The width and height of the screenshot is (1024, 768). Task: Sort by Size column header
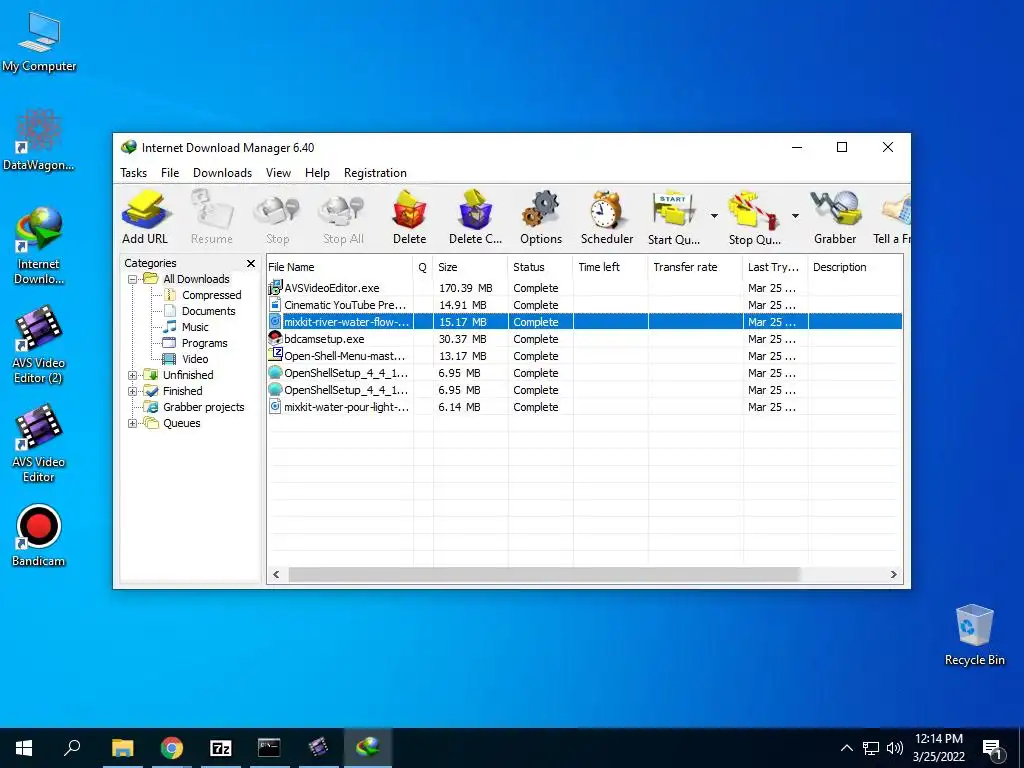pyautogui.click(x=470, y=267)
